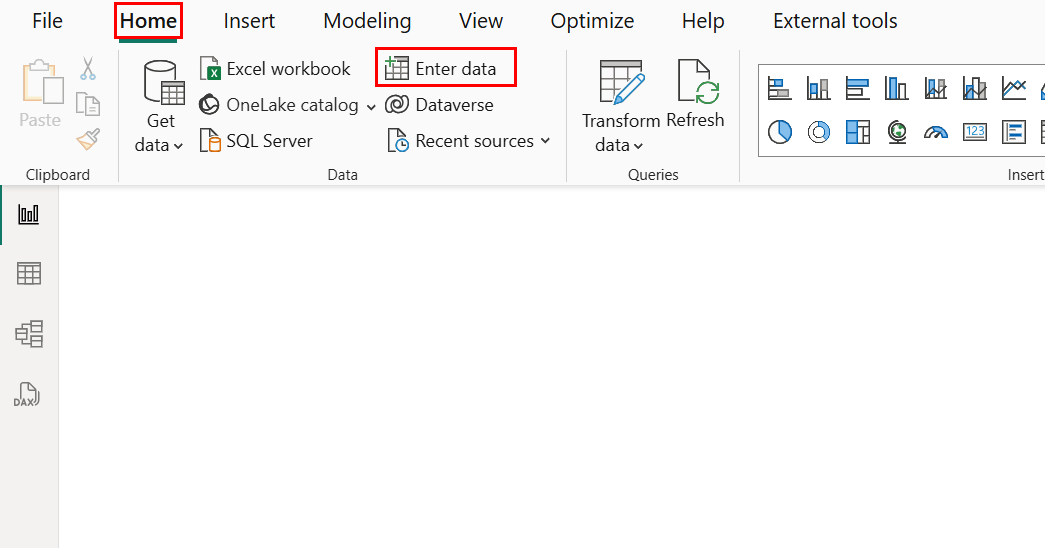Screen dimensions: 1045x548
Task: Open the Modeling tab
Action: point(367,21)
